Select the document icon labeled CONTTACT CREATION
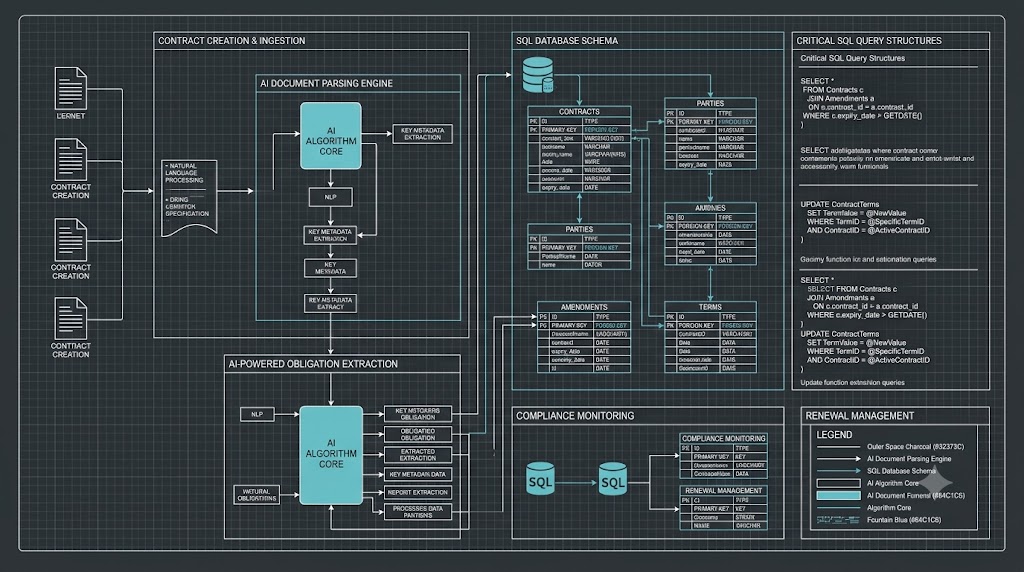Viewport: 1024px width, 572px height. click(x=71, y=318)
